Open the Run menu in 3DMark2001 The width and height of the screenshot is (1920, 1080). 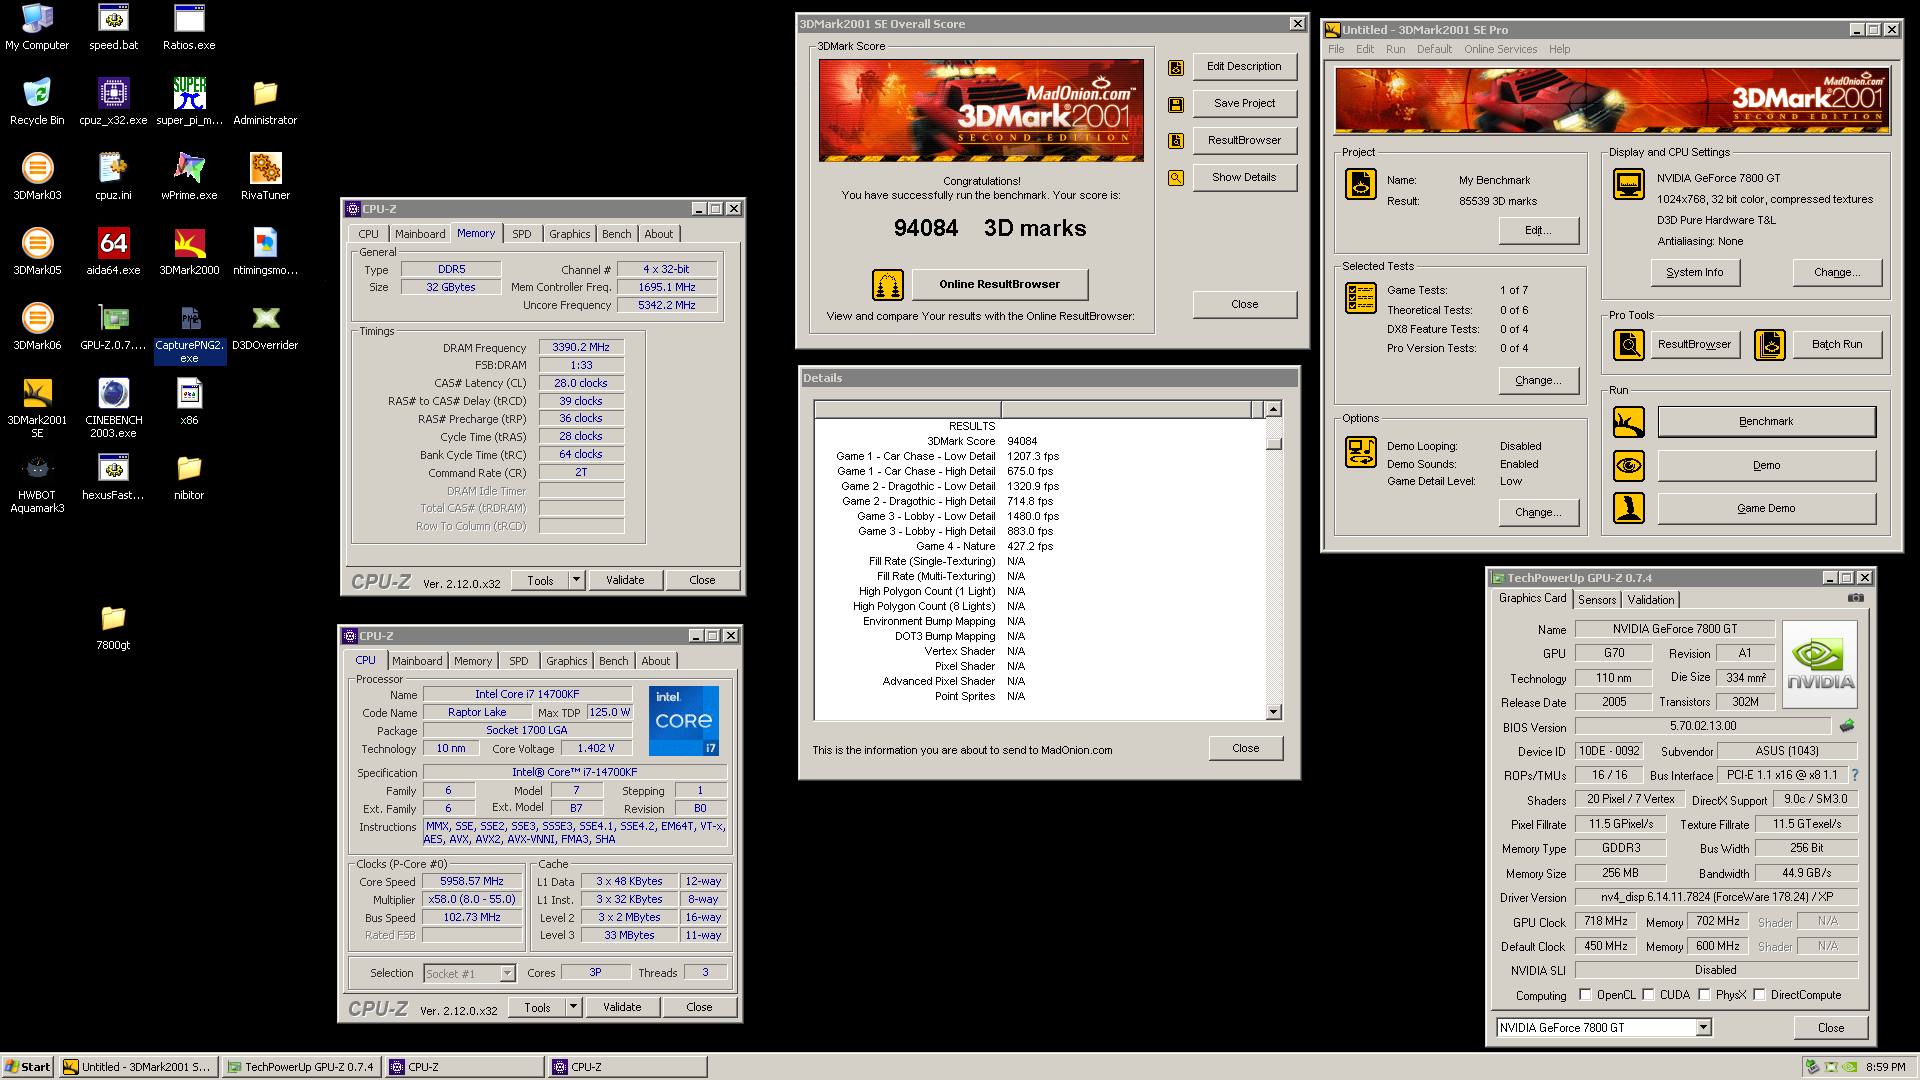click(1395, 49)
